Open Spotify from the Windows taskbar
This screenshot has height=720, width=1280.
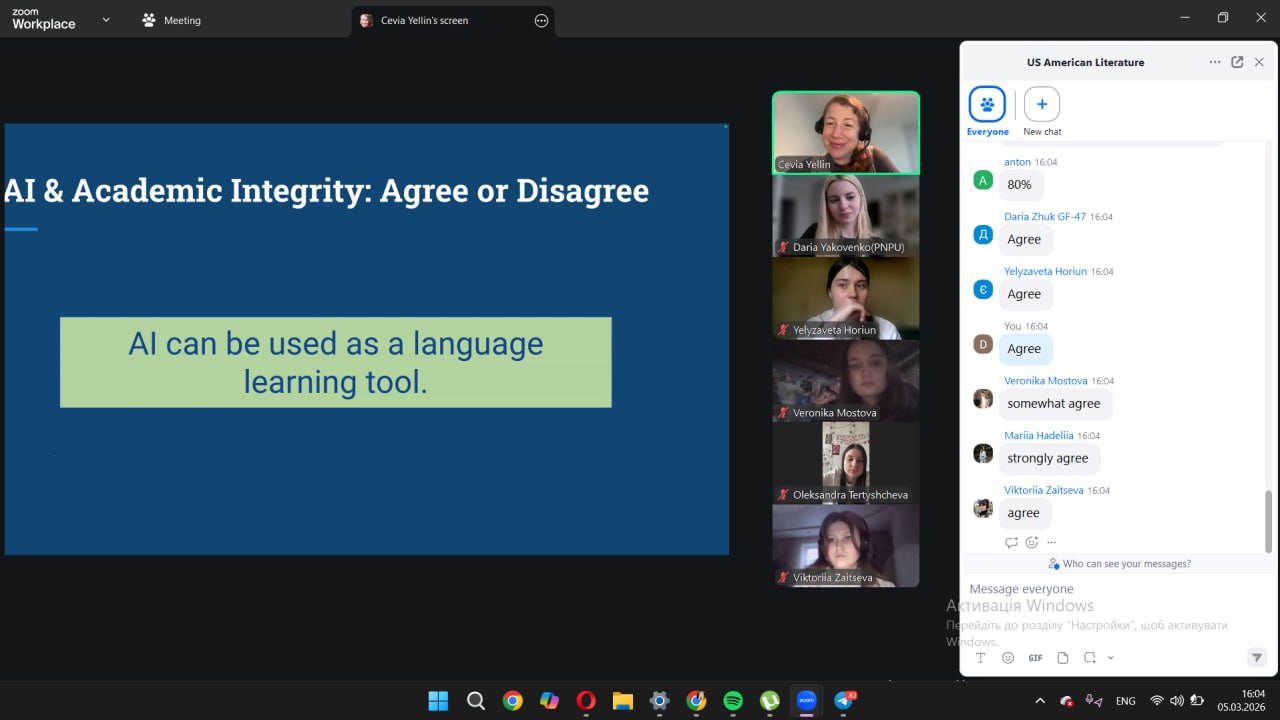(733, 701)
